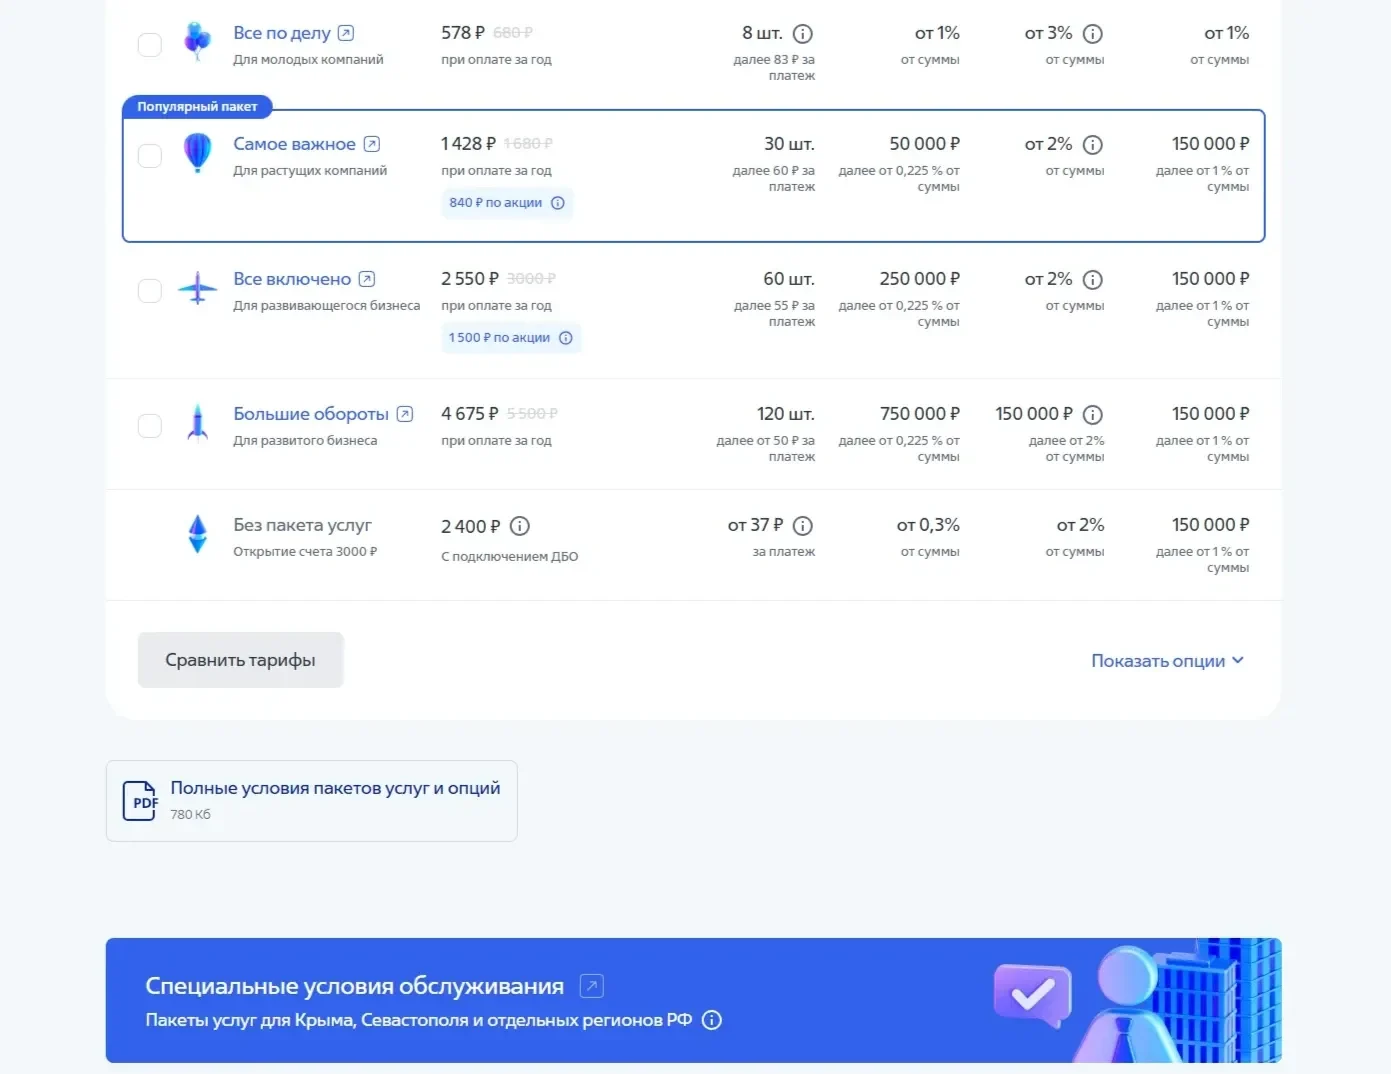Open arrow icon beside Специальные условия обслуживания
Viewport: 1391px width, 1074px height.
click(x=592, y=987)
